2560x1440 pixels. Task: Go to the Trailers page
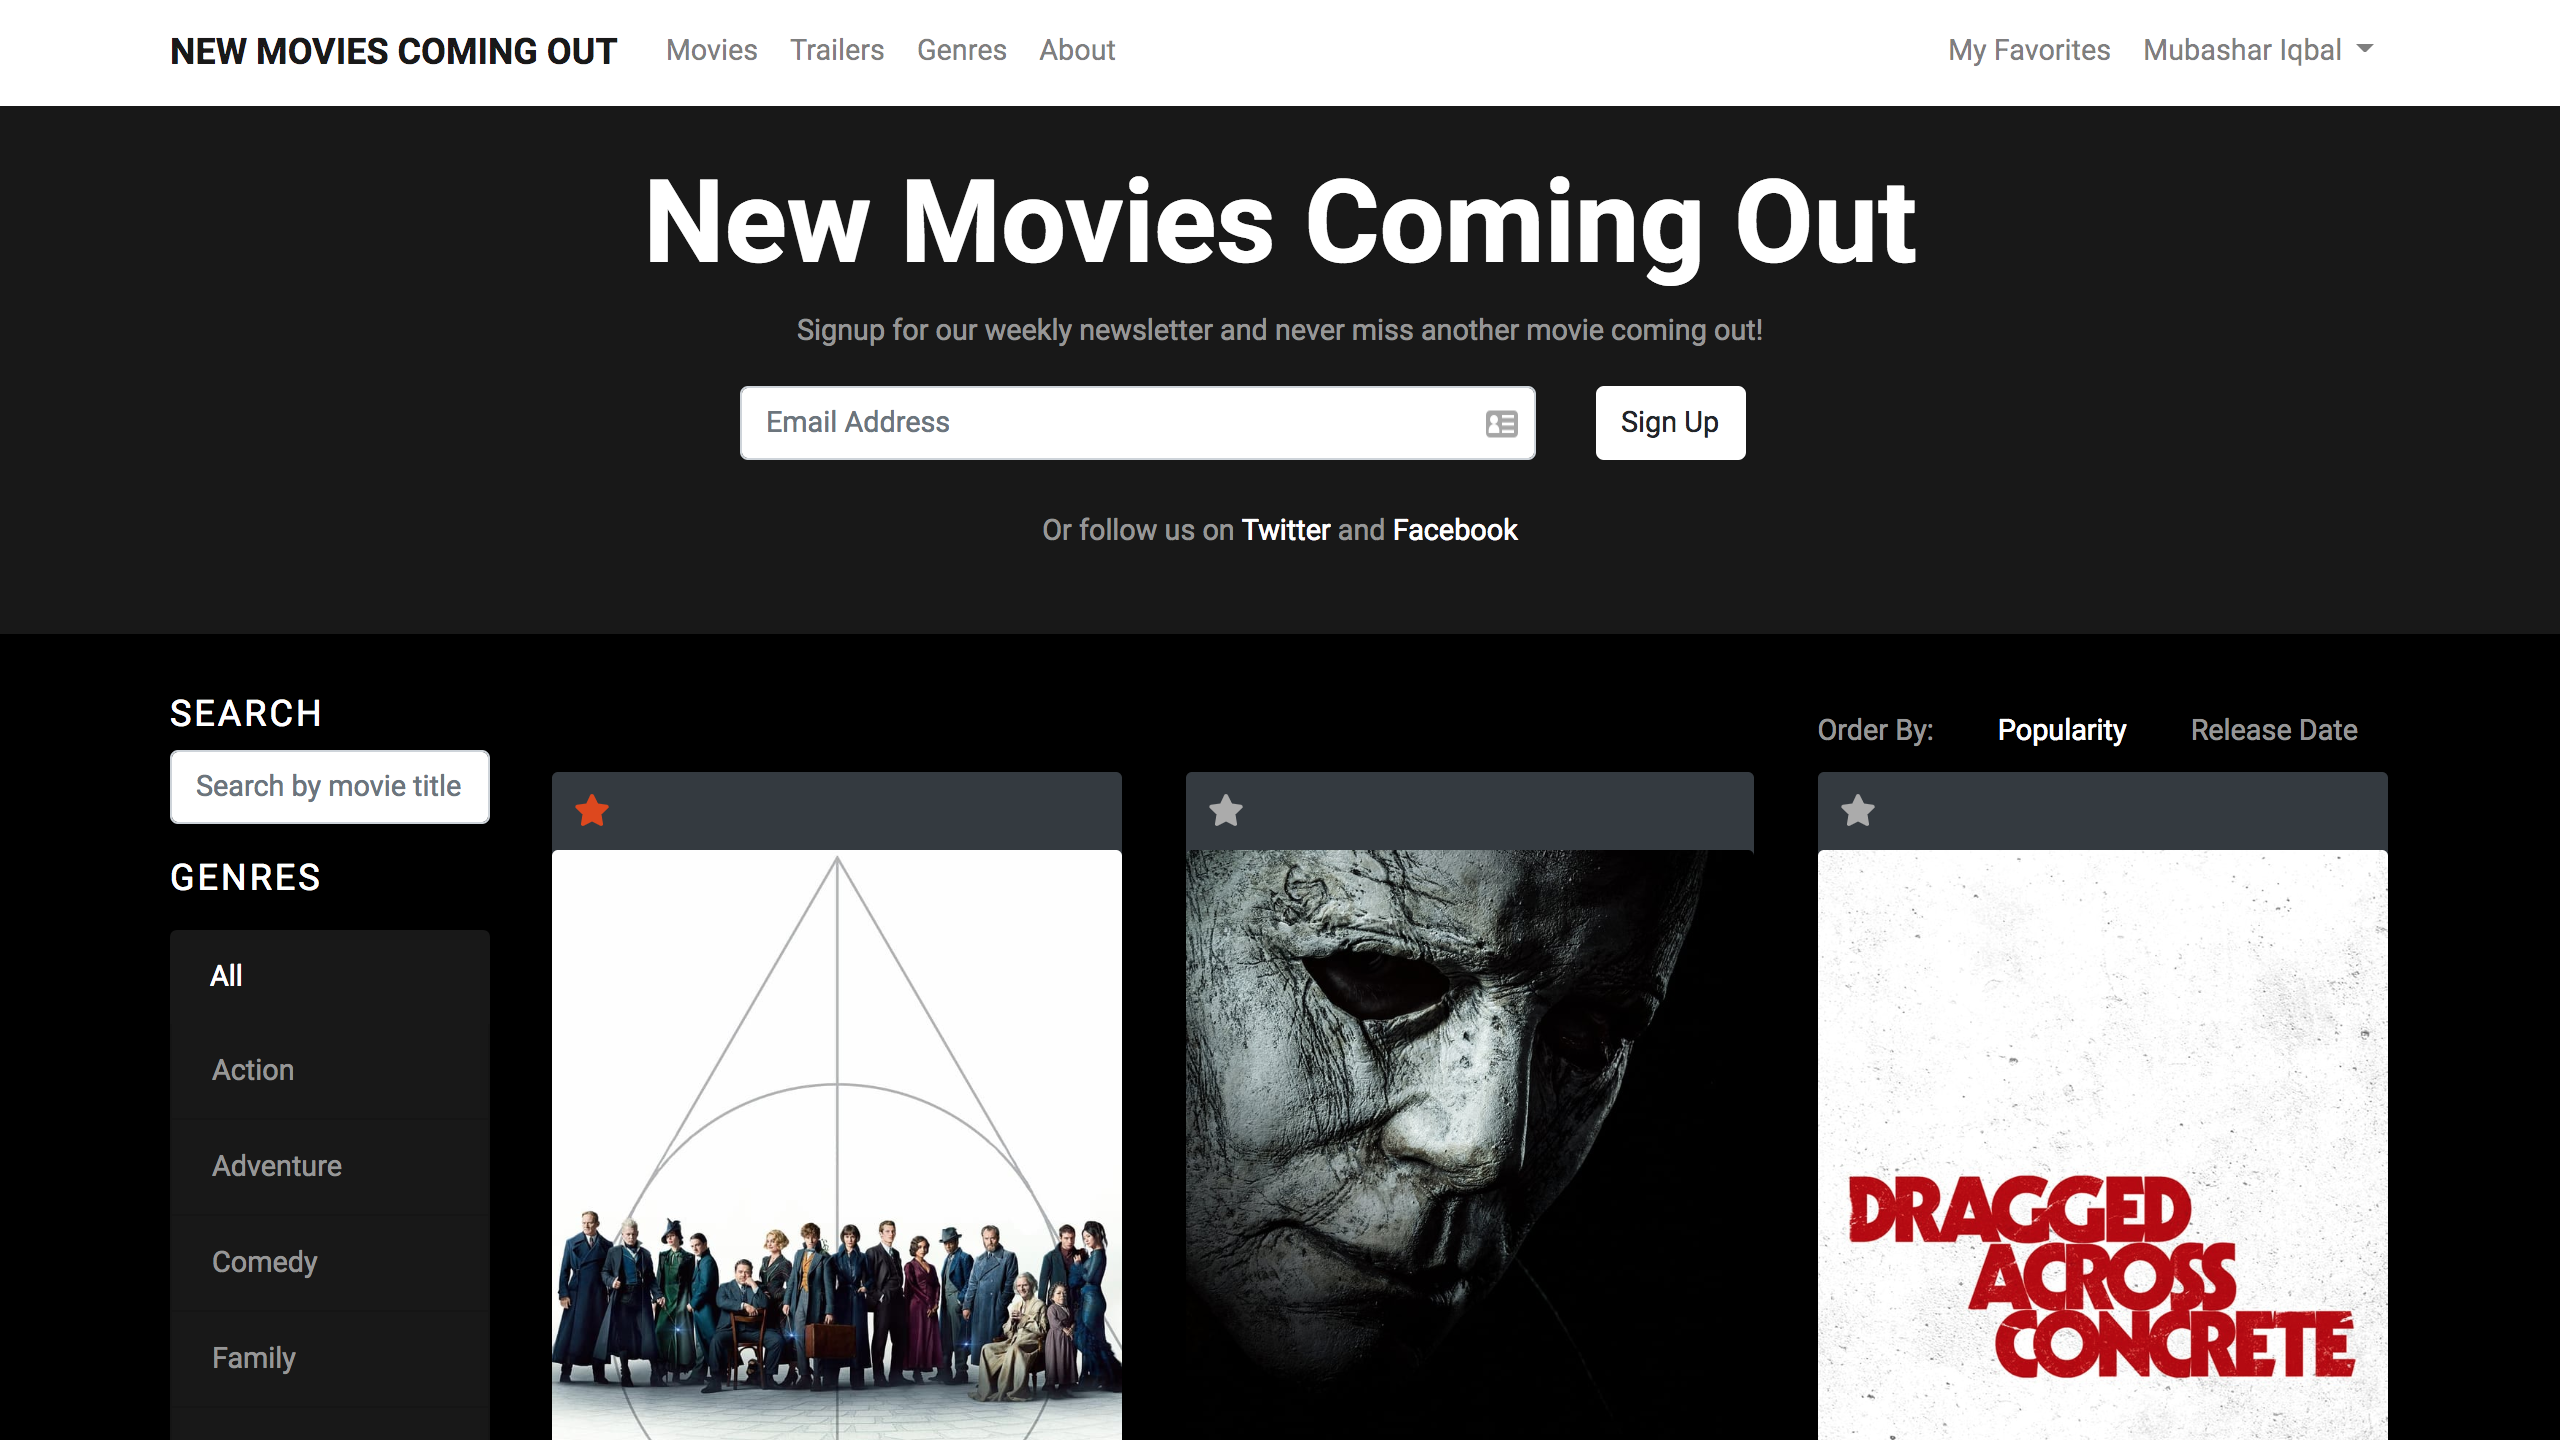tap(836, 50)
